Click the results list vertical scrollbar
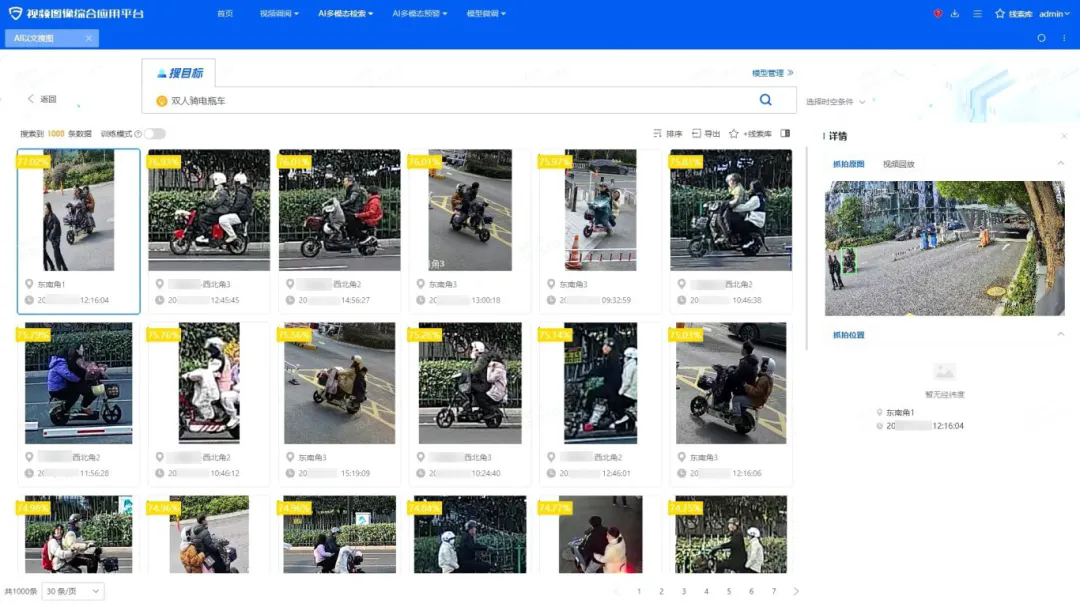 (806, 250)
